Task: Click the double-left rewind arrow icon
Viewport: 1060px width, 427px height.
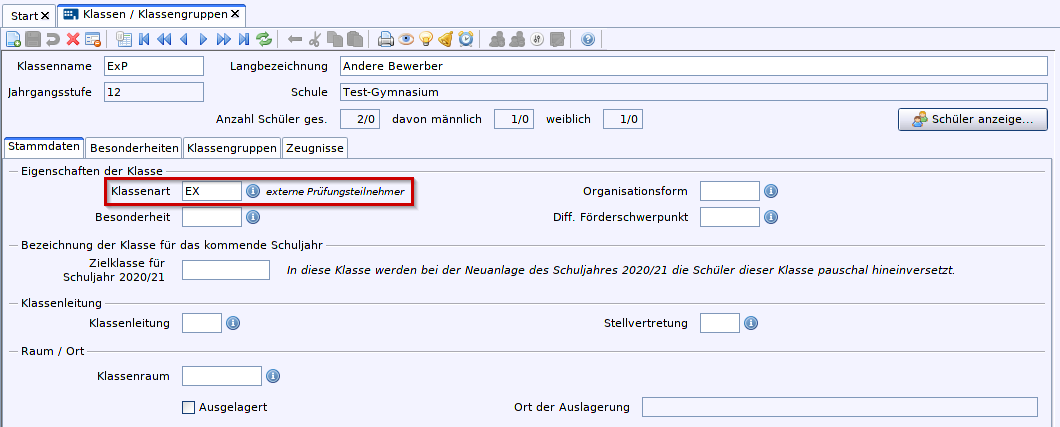Action: (164, 39)
